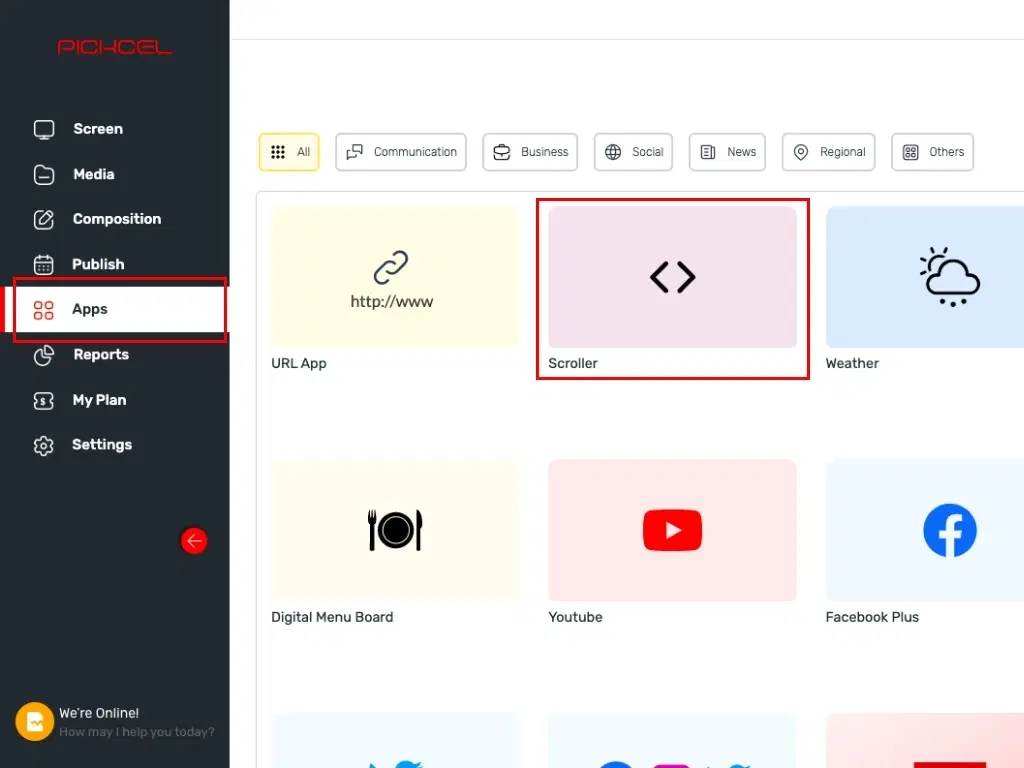The width and height of the screenshot is (1024, 768).
Task: Click the Composition icon
Action: (44, 219)
